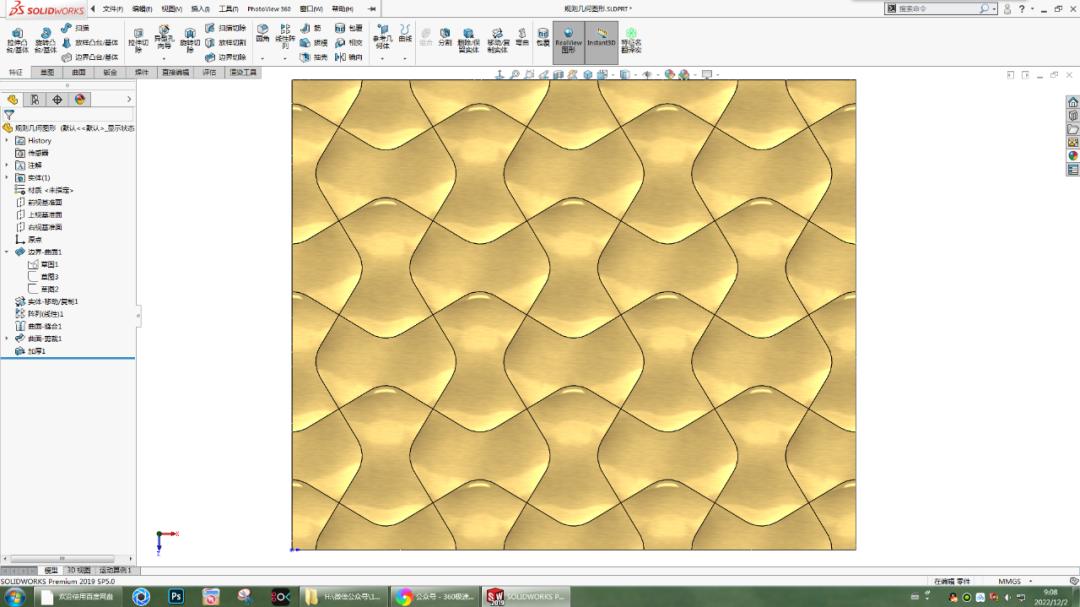Switch to the 曲面 (Surfaces) ribbon tab
Viewport: 1080px width, 607px height.
click(78, 73)
